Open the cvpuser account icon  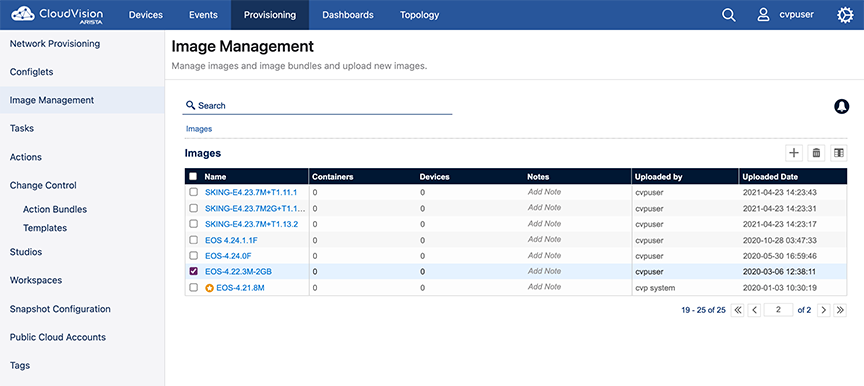tap(763, 15)
